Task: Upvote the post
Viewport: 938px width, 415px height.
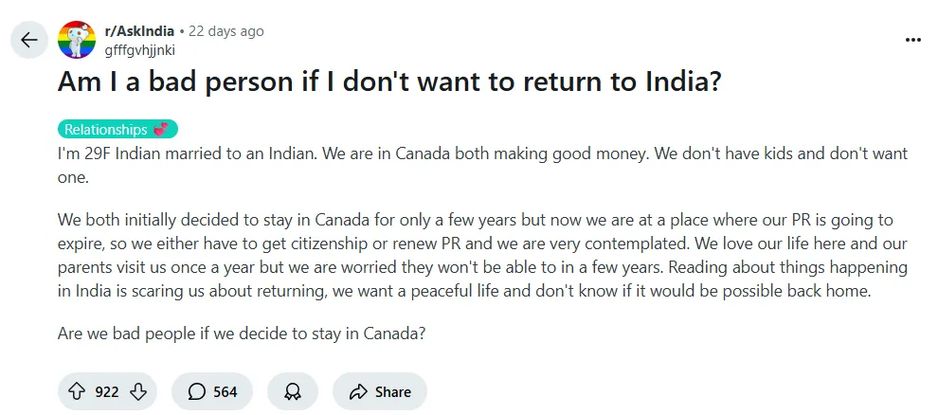Action: 76,391
